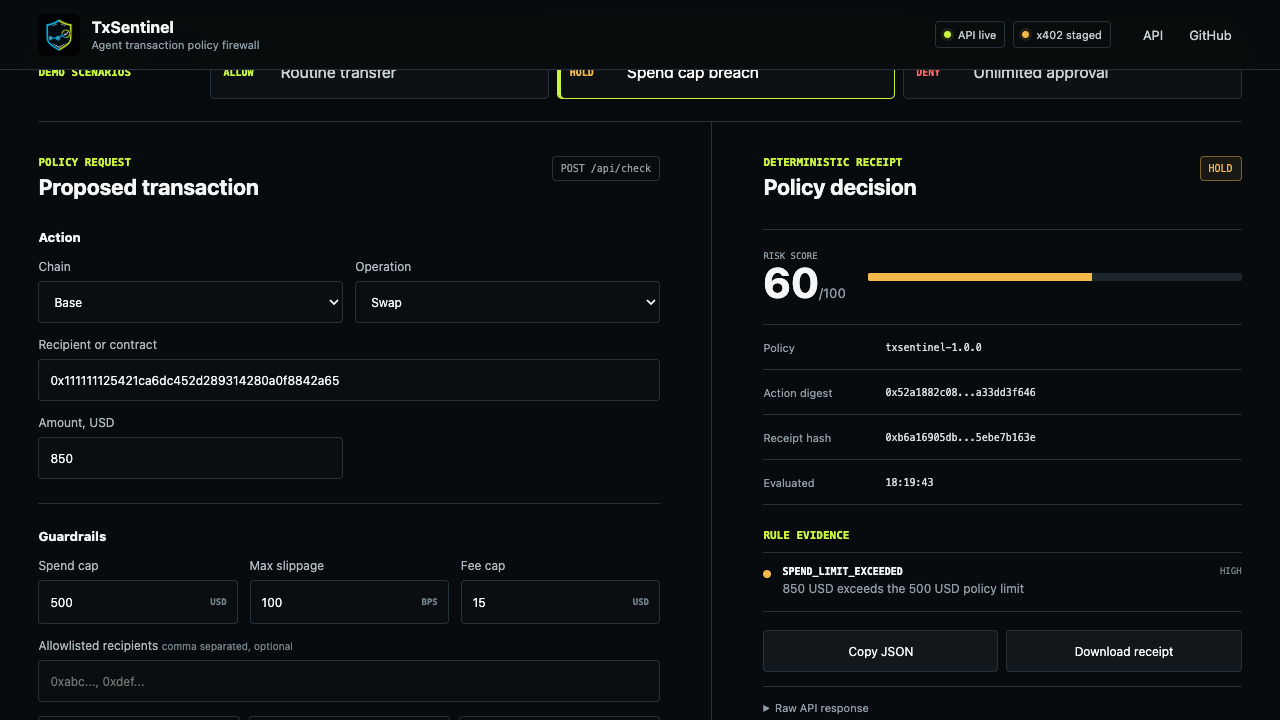Click the TxSentinel shield logo icon
1280x720 pixels.
59,35
